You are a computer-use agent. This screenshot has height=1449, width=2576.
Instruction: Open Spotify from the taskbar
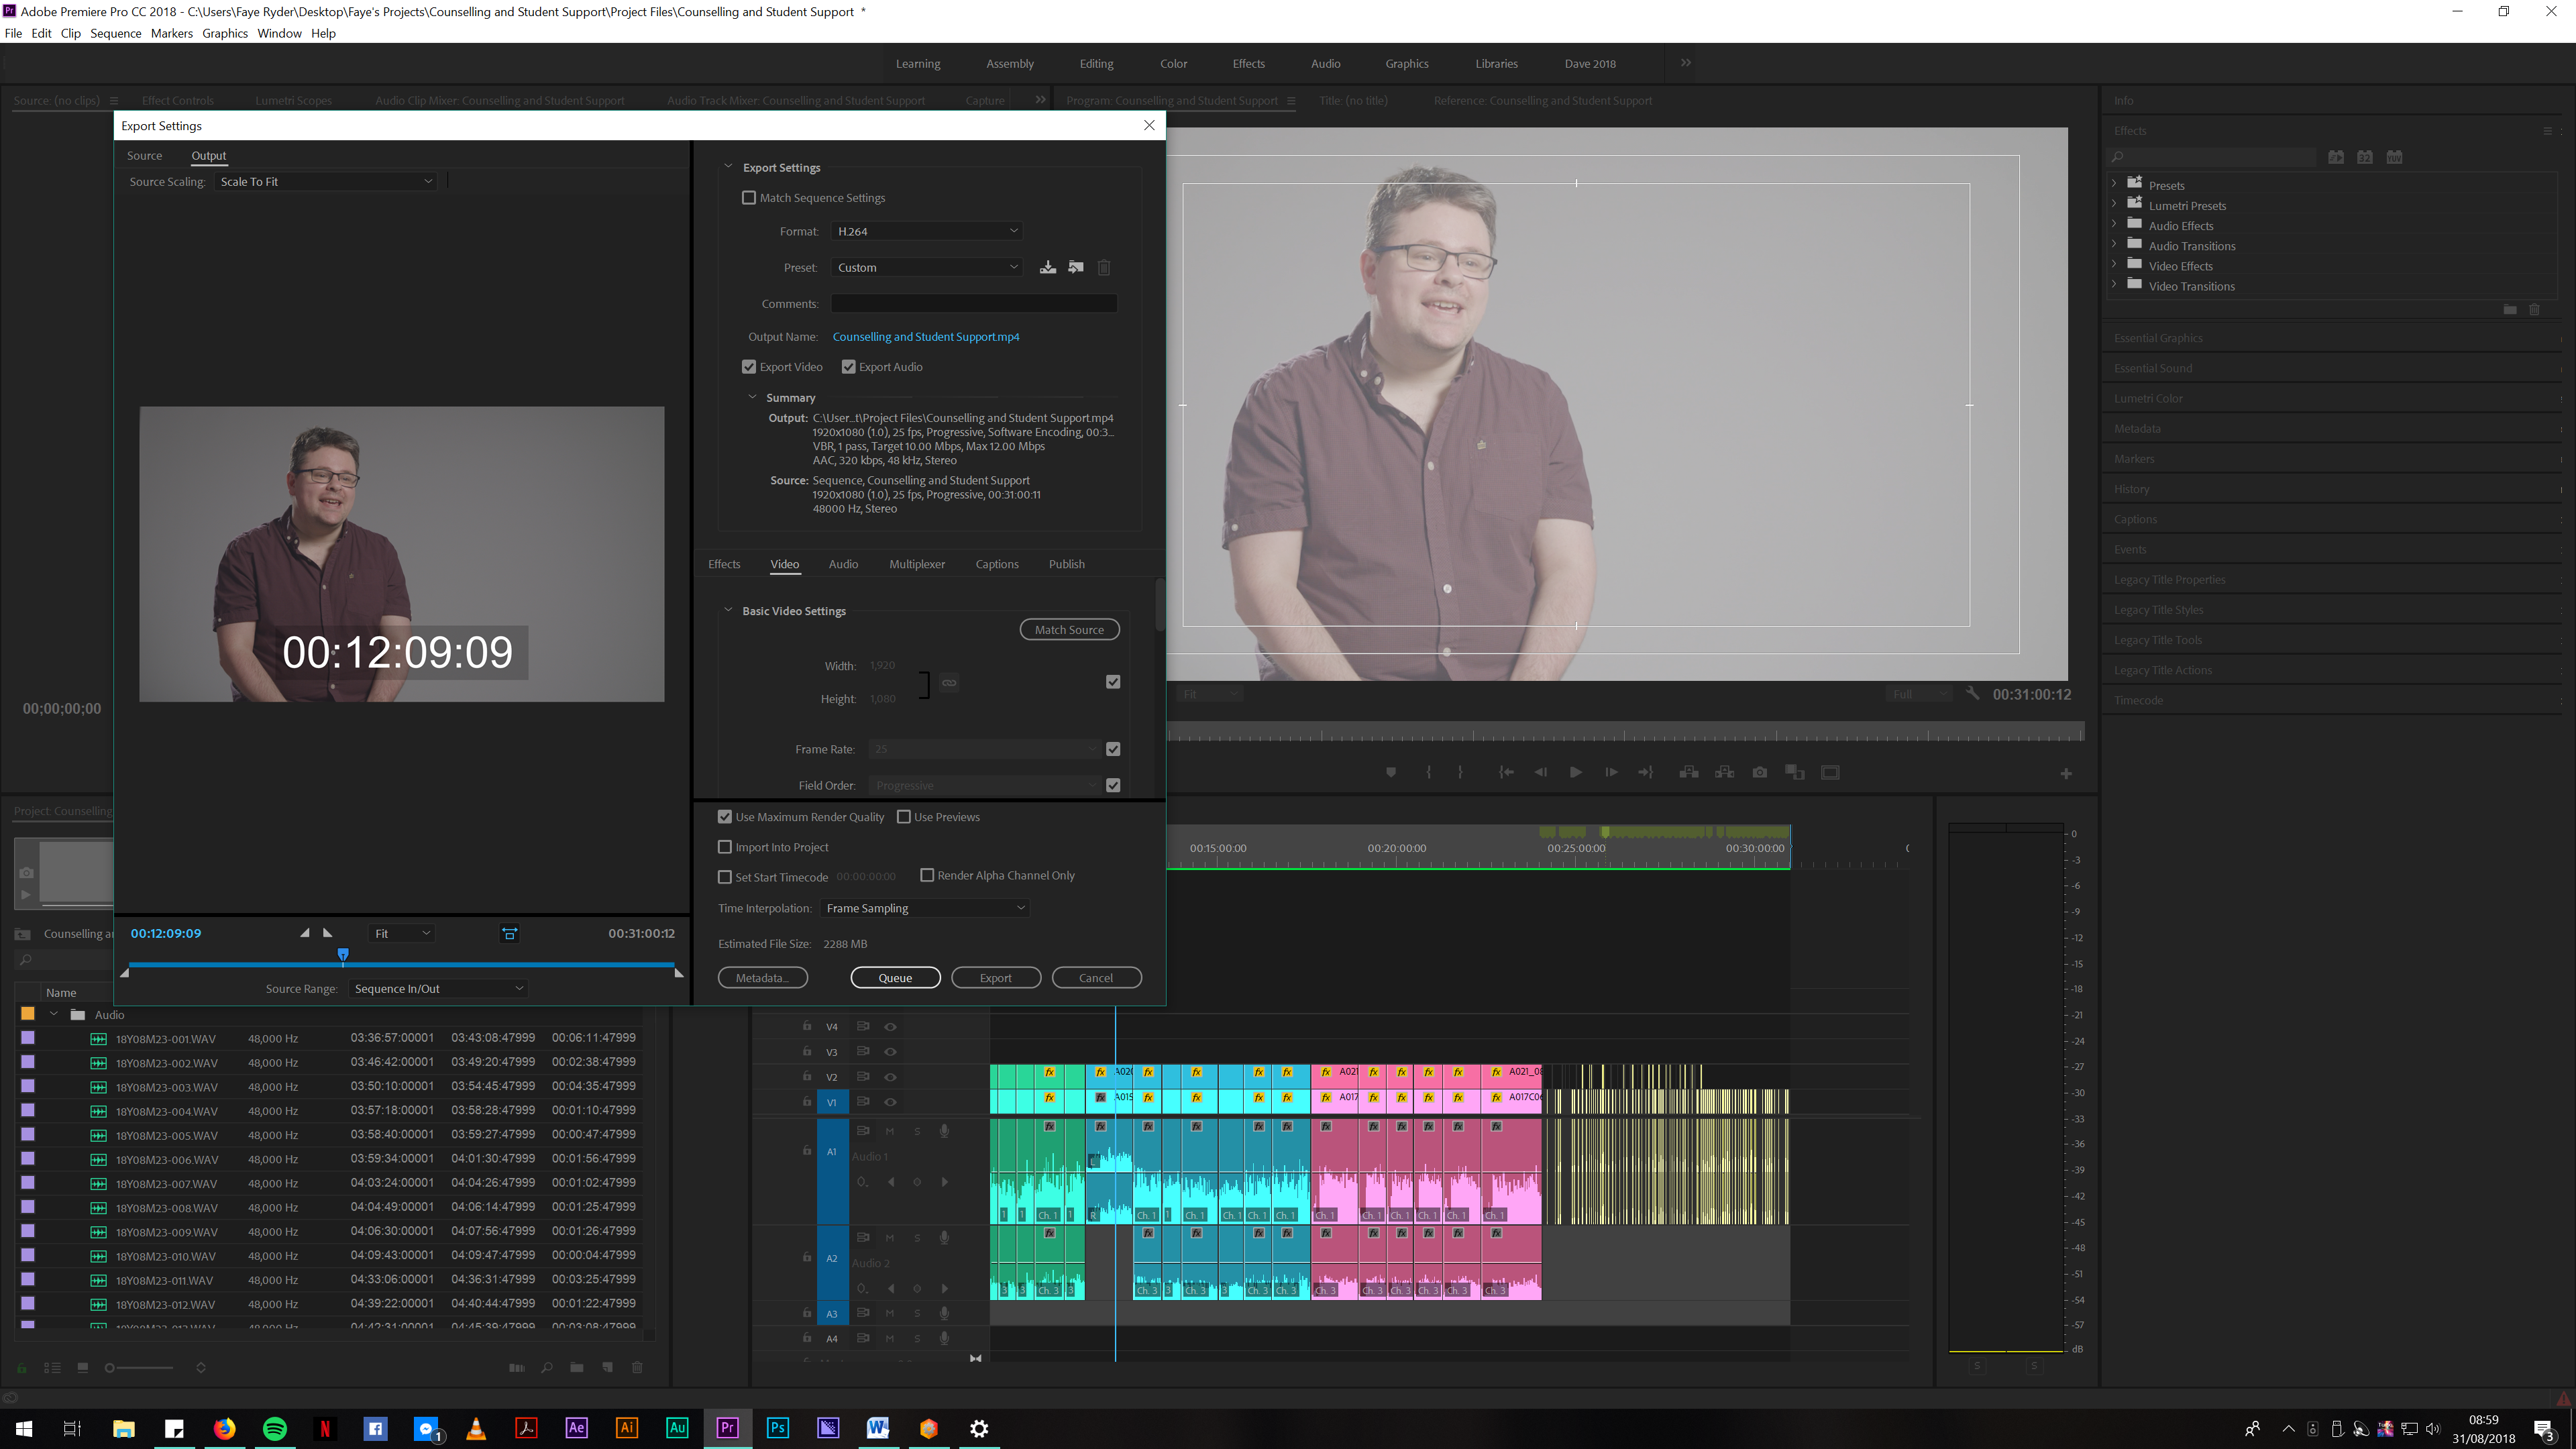point(274,1428)
